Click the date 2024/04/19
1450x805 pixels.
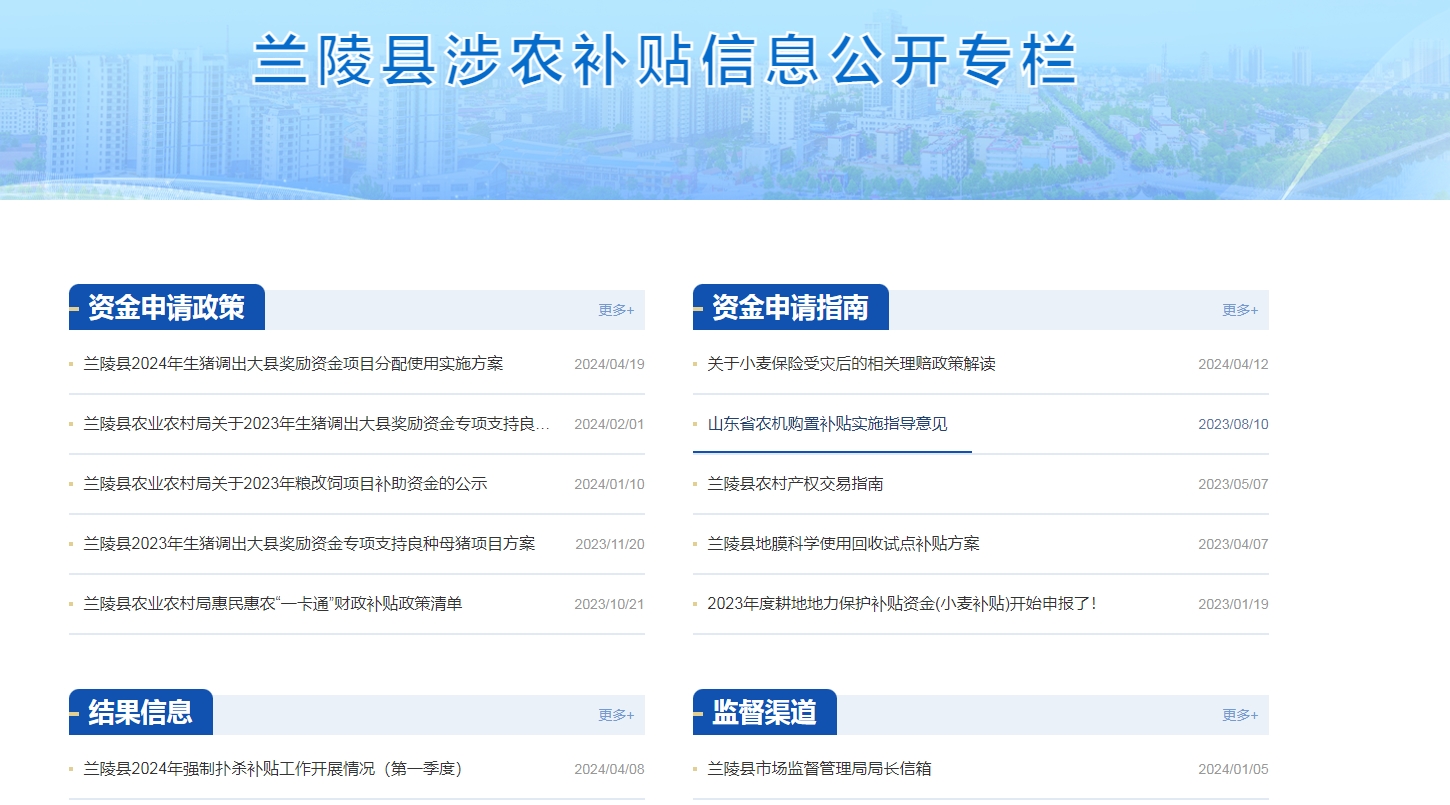[609, 365]
